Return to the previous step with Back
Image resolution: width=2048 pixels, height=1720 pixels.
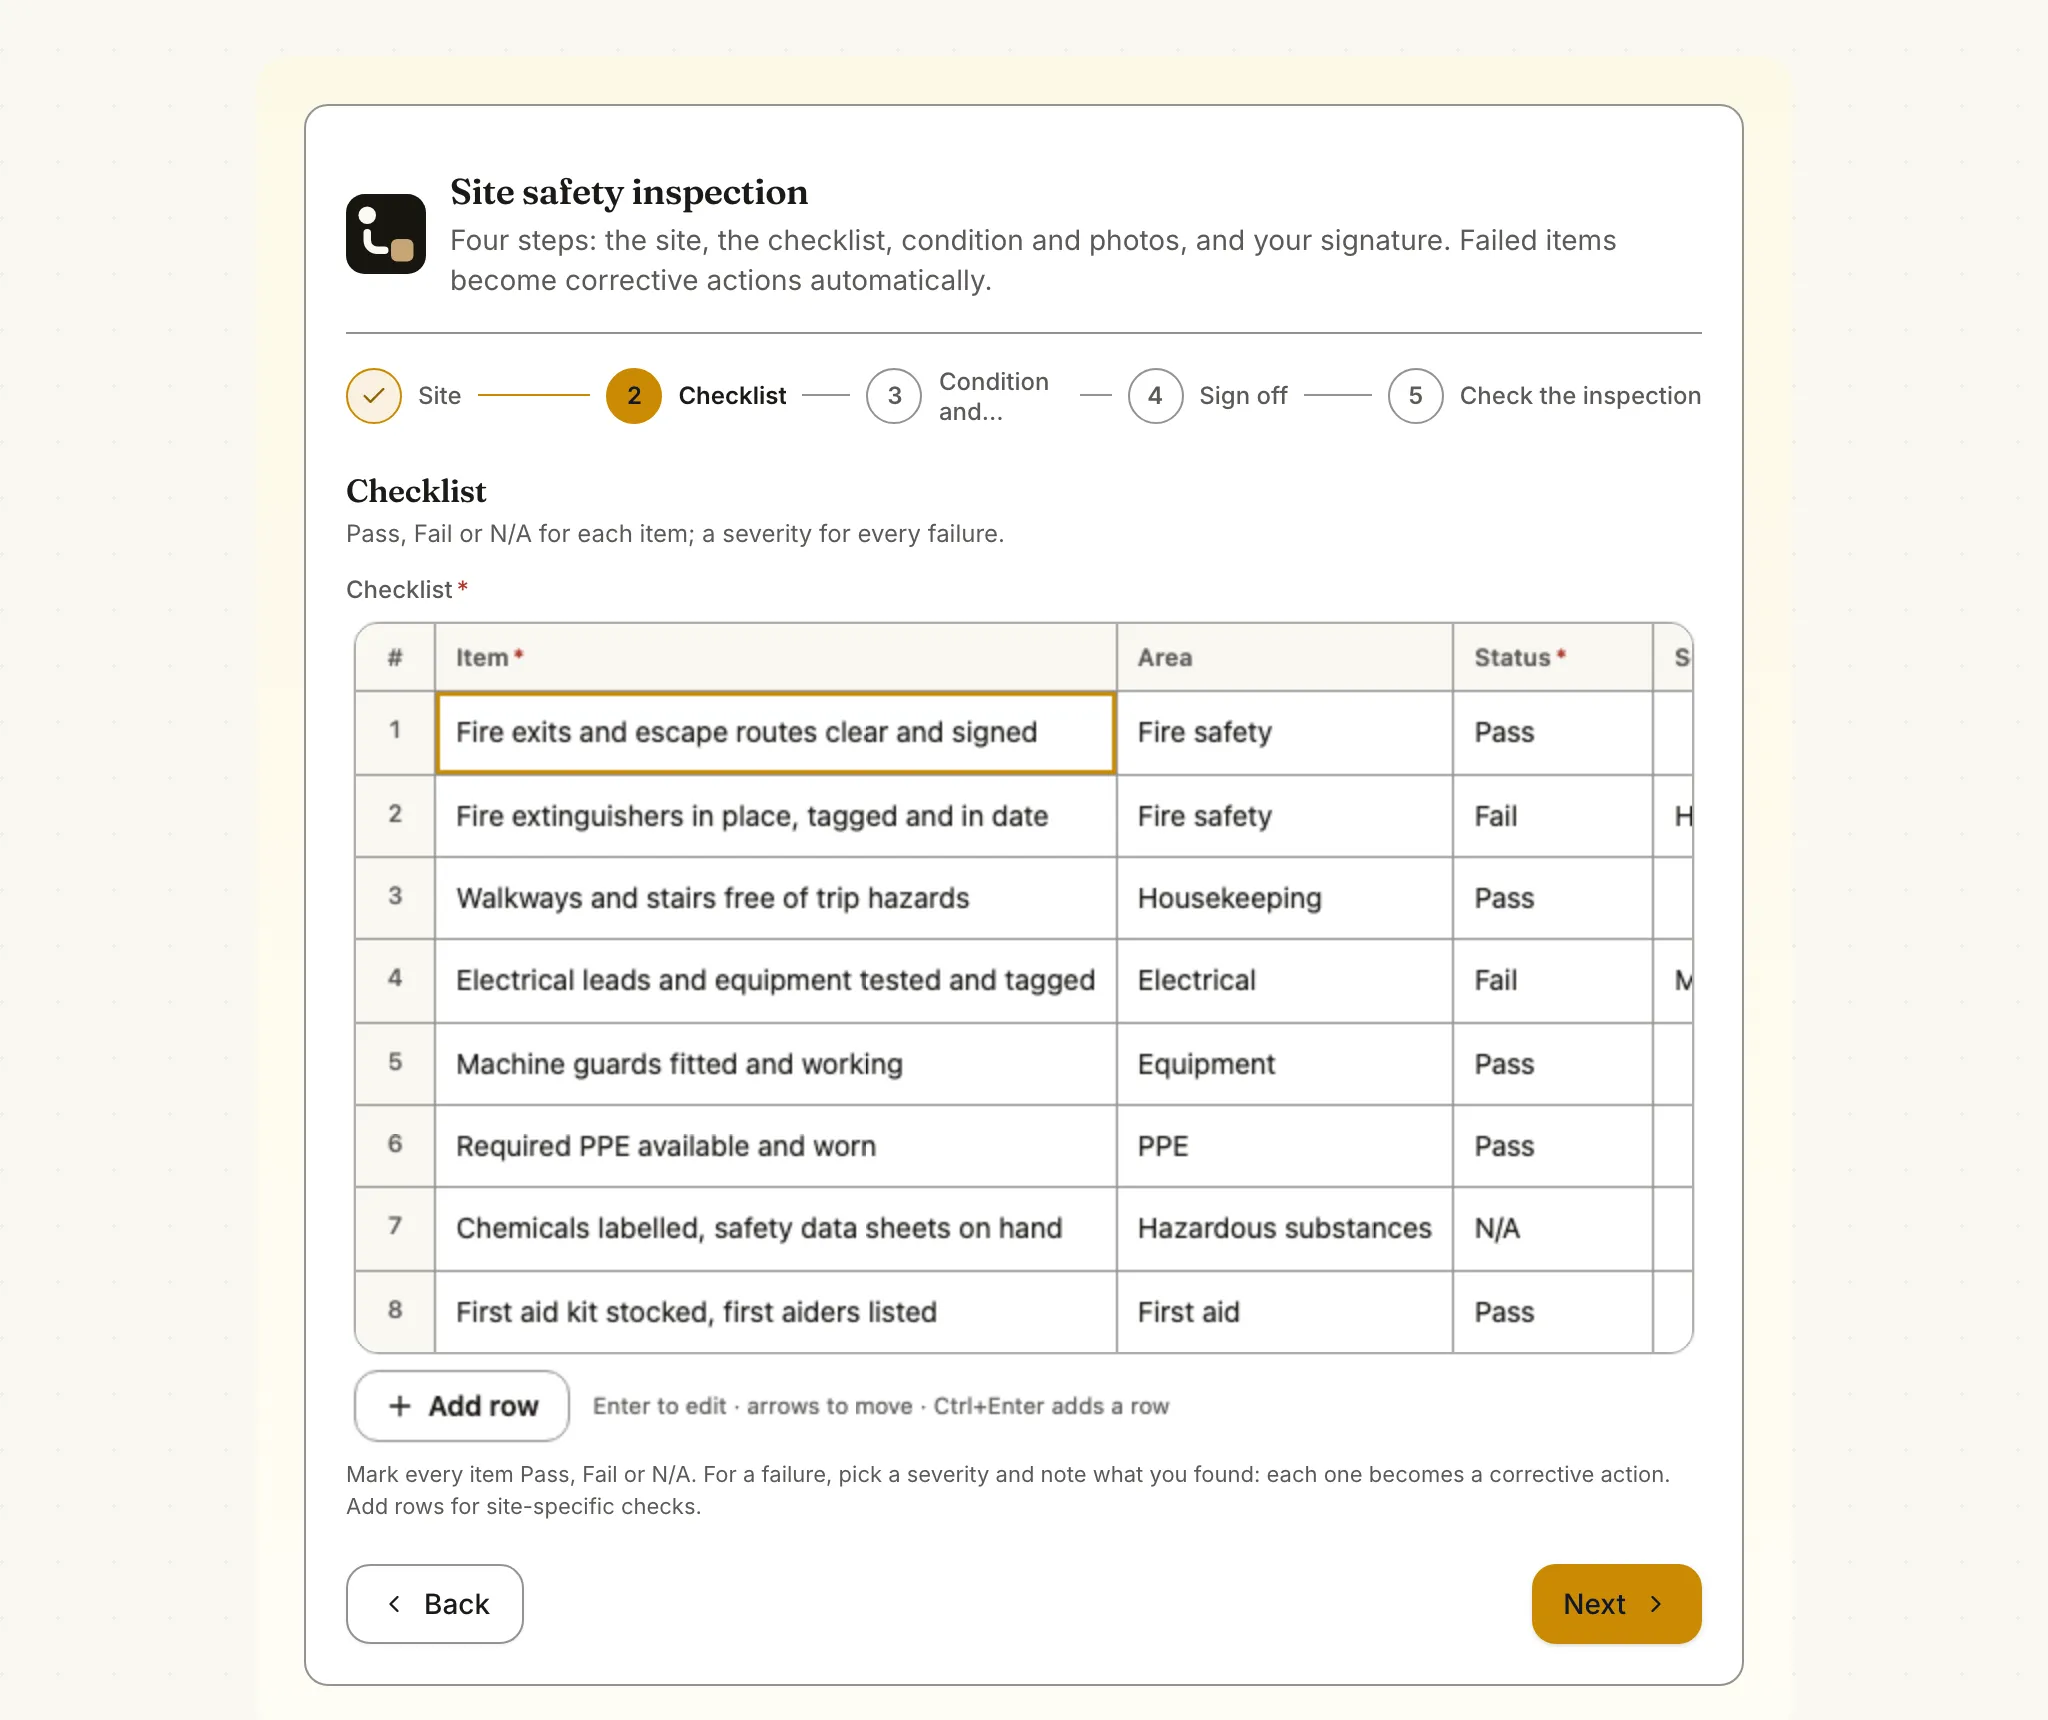click(435, 1604)
